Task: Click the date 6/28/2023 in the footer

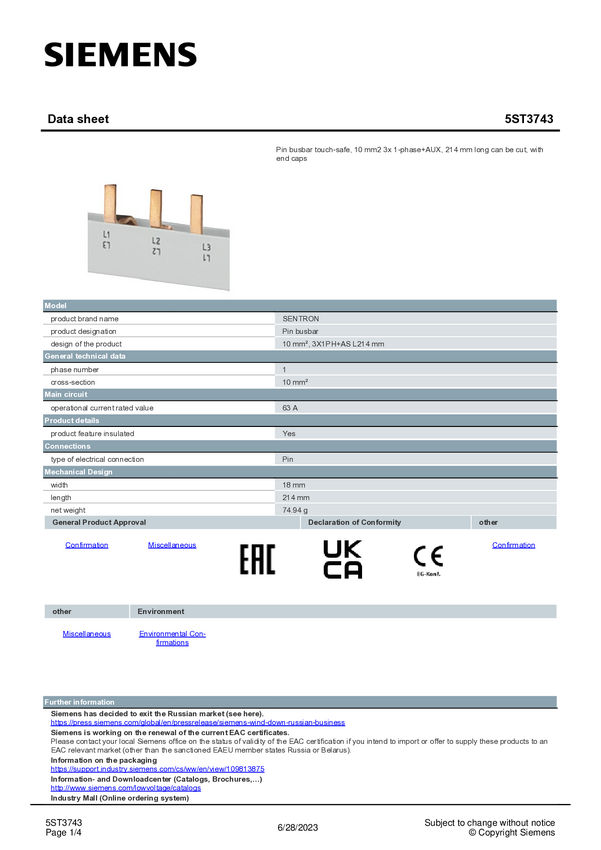Action: coord(298,828)
